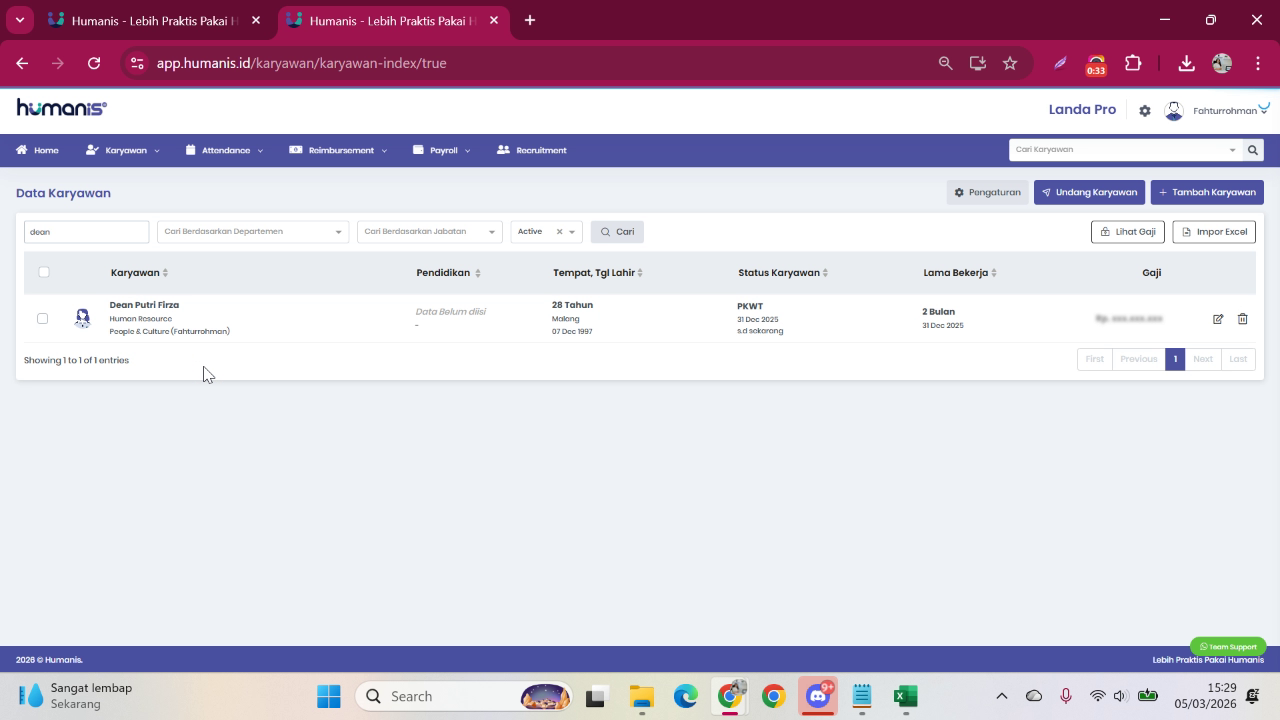1280x720 pixels.
Task: Click Last pagination button
Action: tap(1238, 359)
